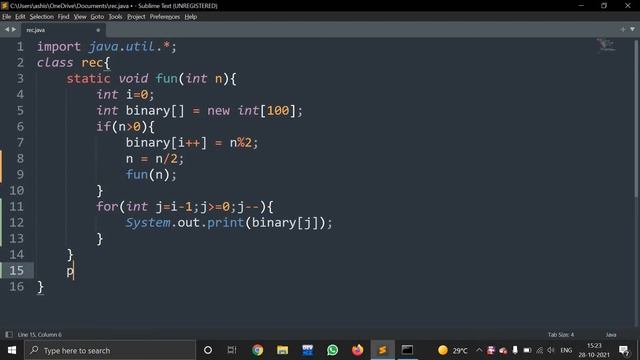Open the 29°C weather widget
Image resolution: width=640 pixels, height=360 pixels.
tap(453, 350)
